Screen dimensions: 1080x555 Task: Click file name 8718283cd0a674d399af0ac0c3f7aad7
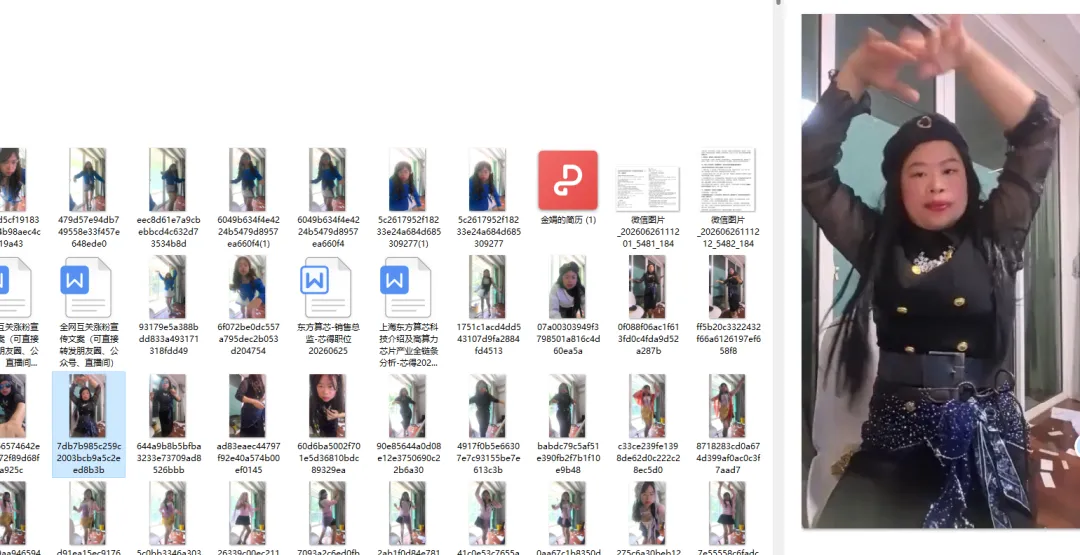pos(727,458)
